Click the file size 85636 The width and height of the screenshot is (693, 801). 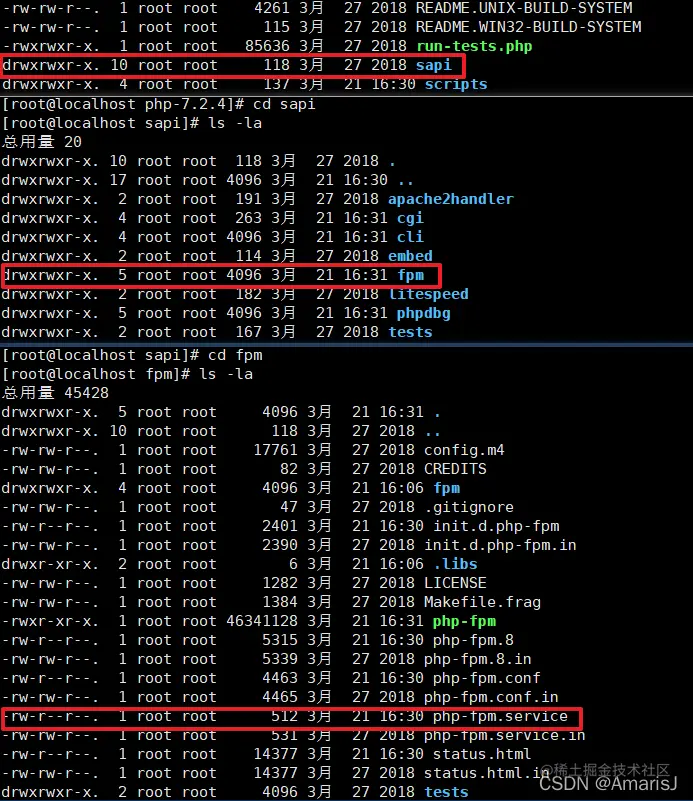268,46
